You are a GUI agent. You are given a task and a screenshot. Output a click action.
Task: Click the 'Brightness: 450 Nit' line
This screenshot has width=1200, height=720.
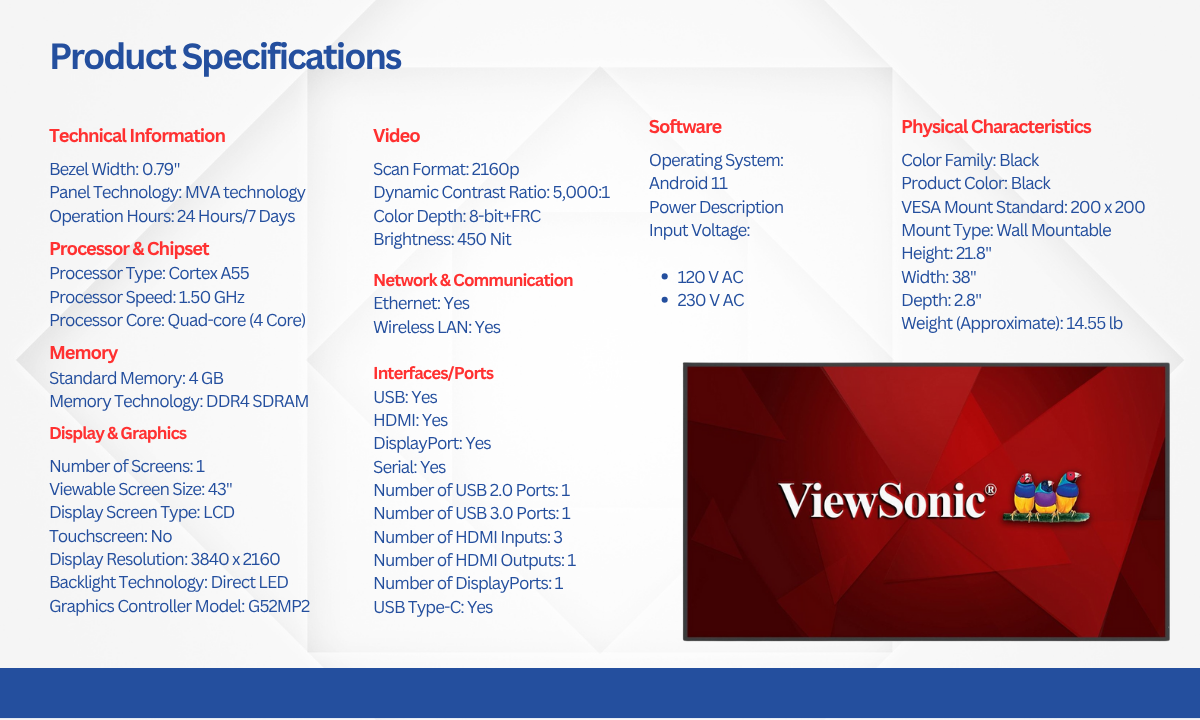[x=442, y=239]
